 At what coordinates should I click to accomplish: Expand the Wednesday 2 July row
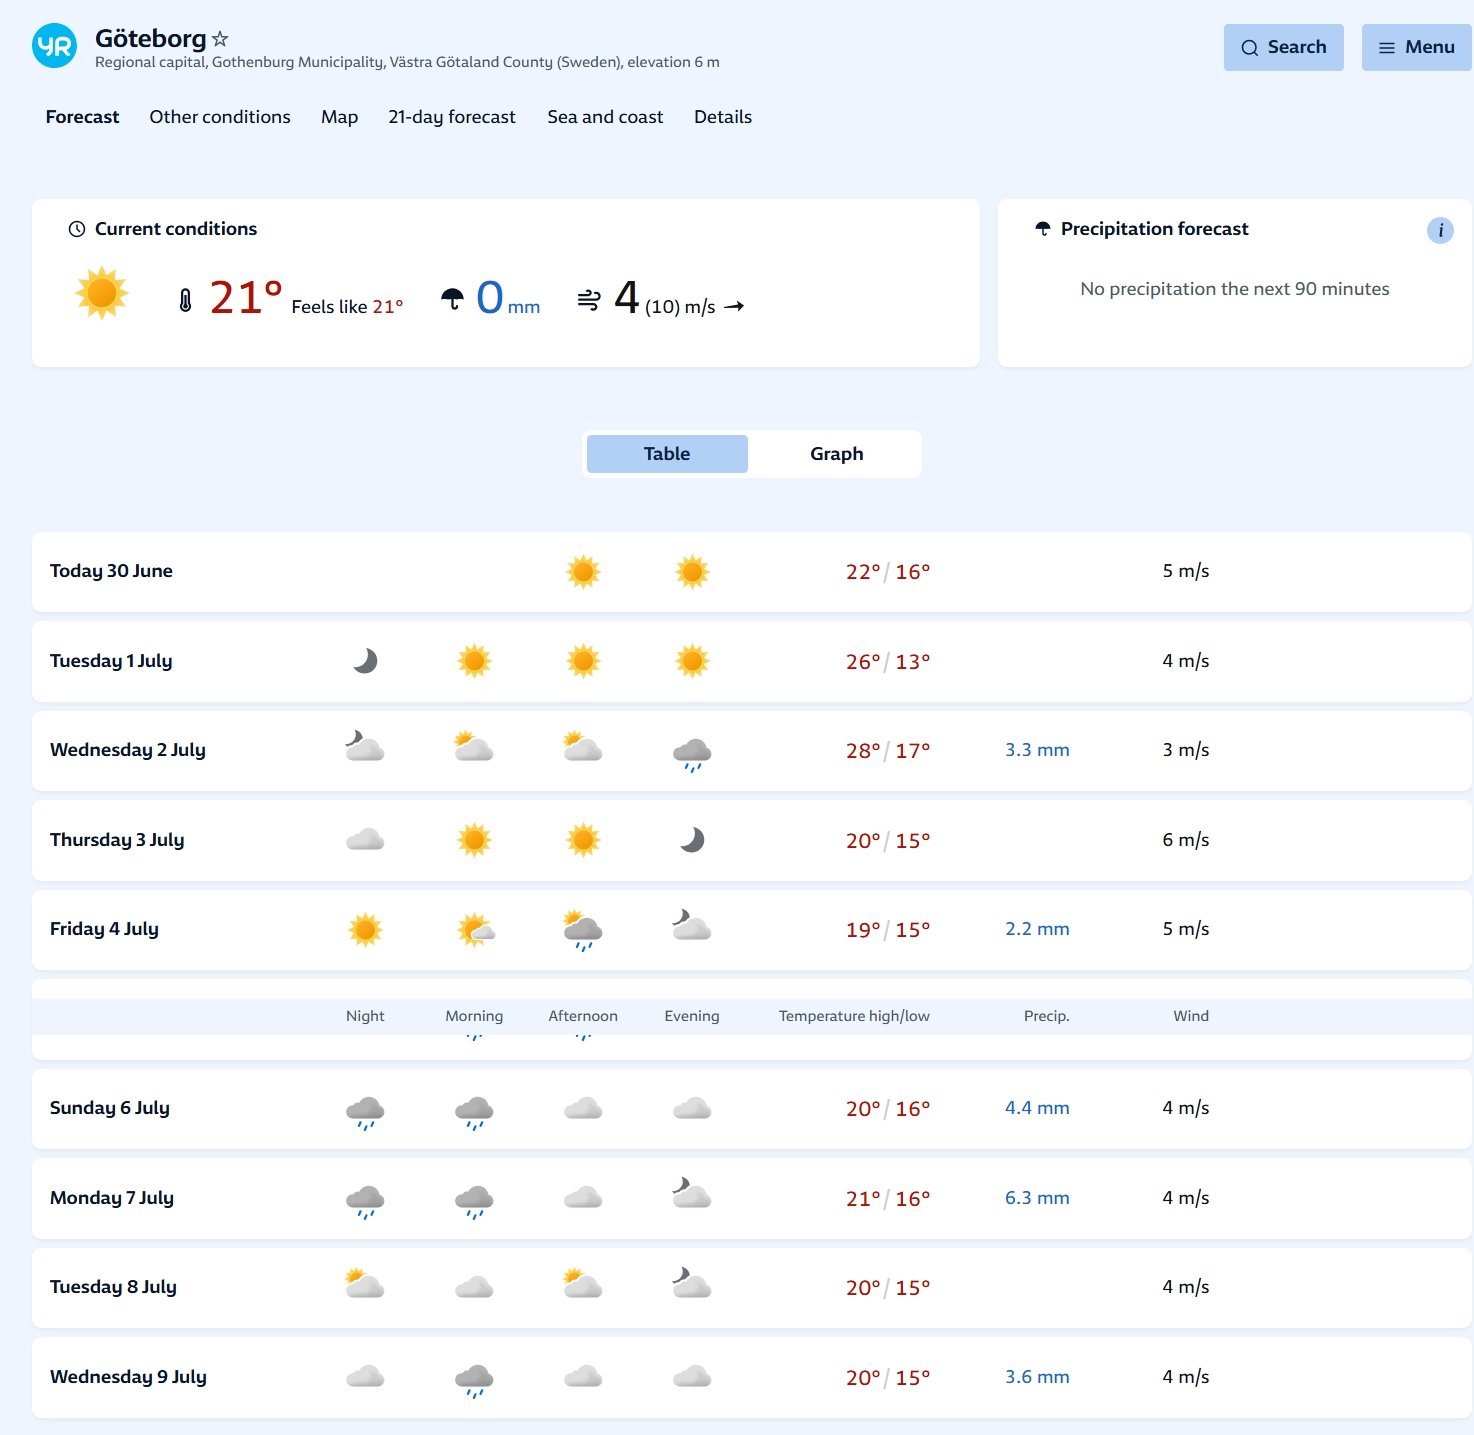[752, 751]
